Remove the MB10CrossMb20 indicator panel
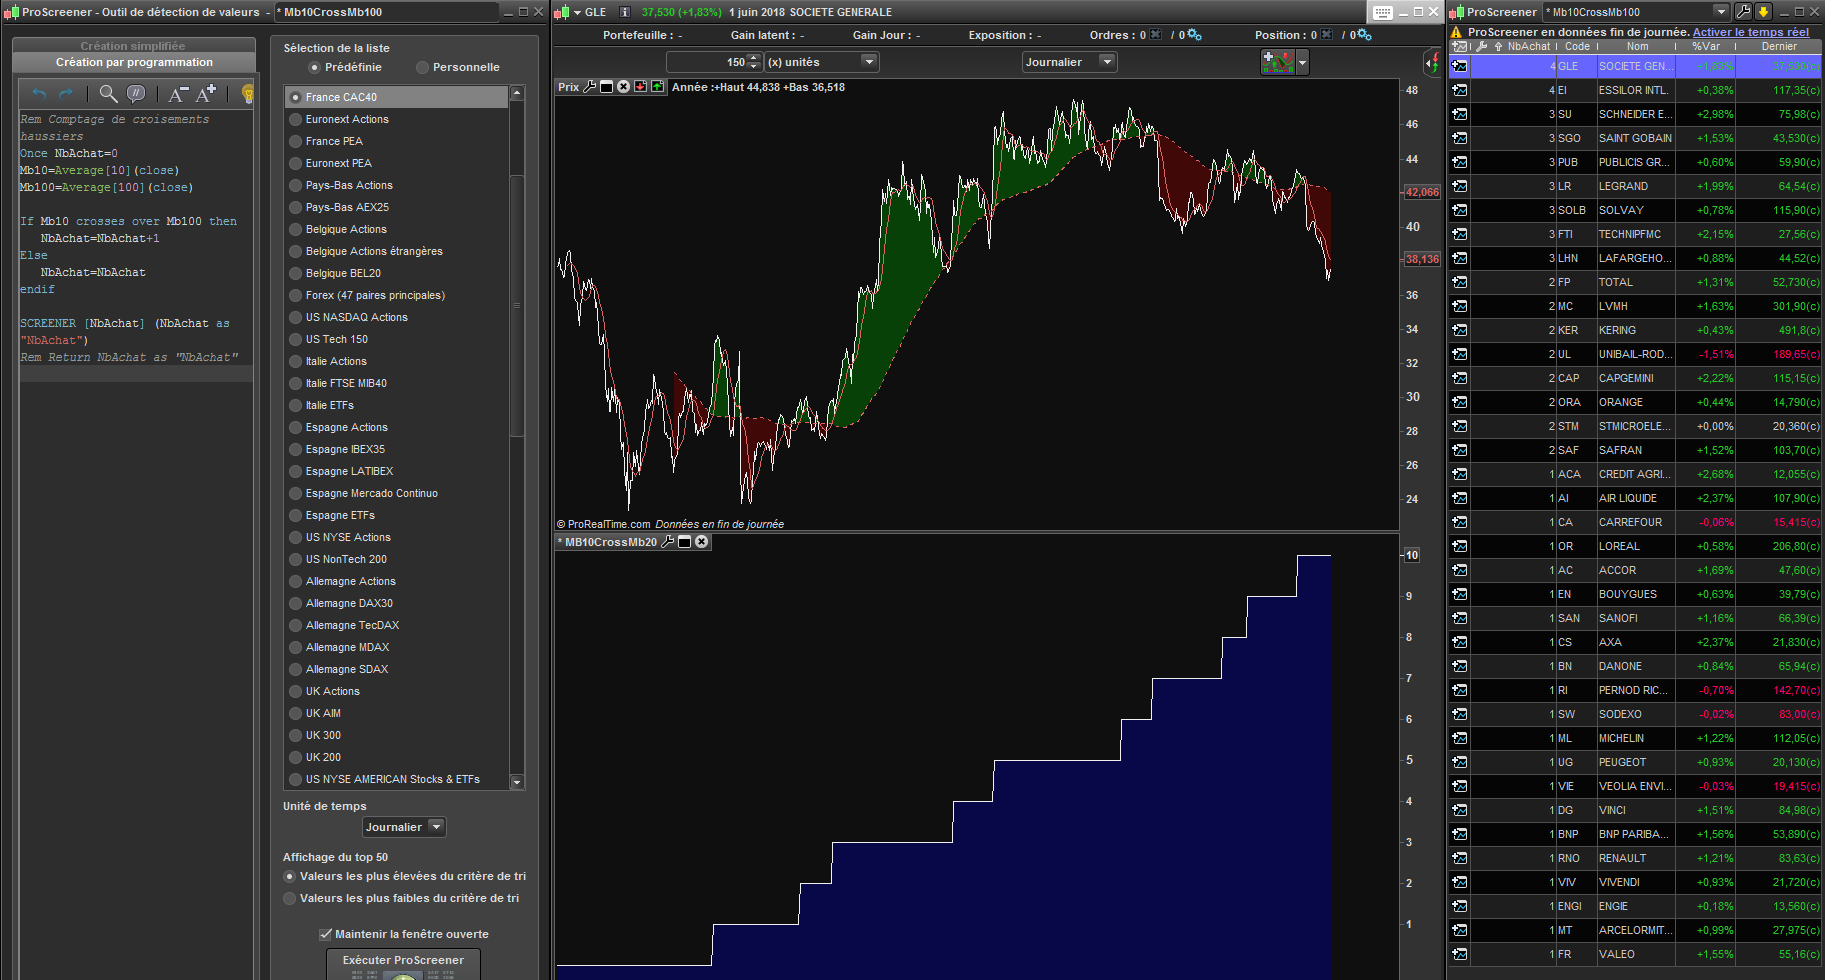The width and height of the screenshot is (1825, 980). (x=702, y=542)
